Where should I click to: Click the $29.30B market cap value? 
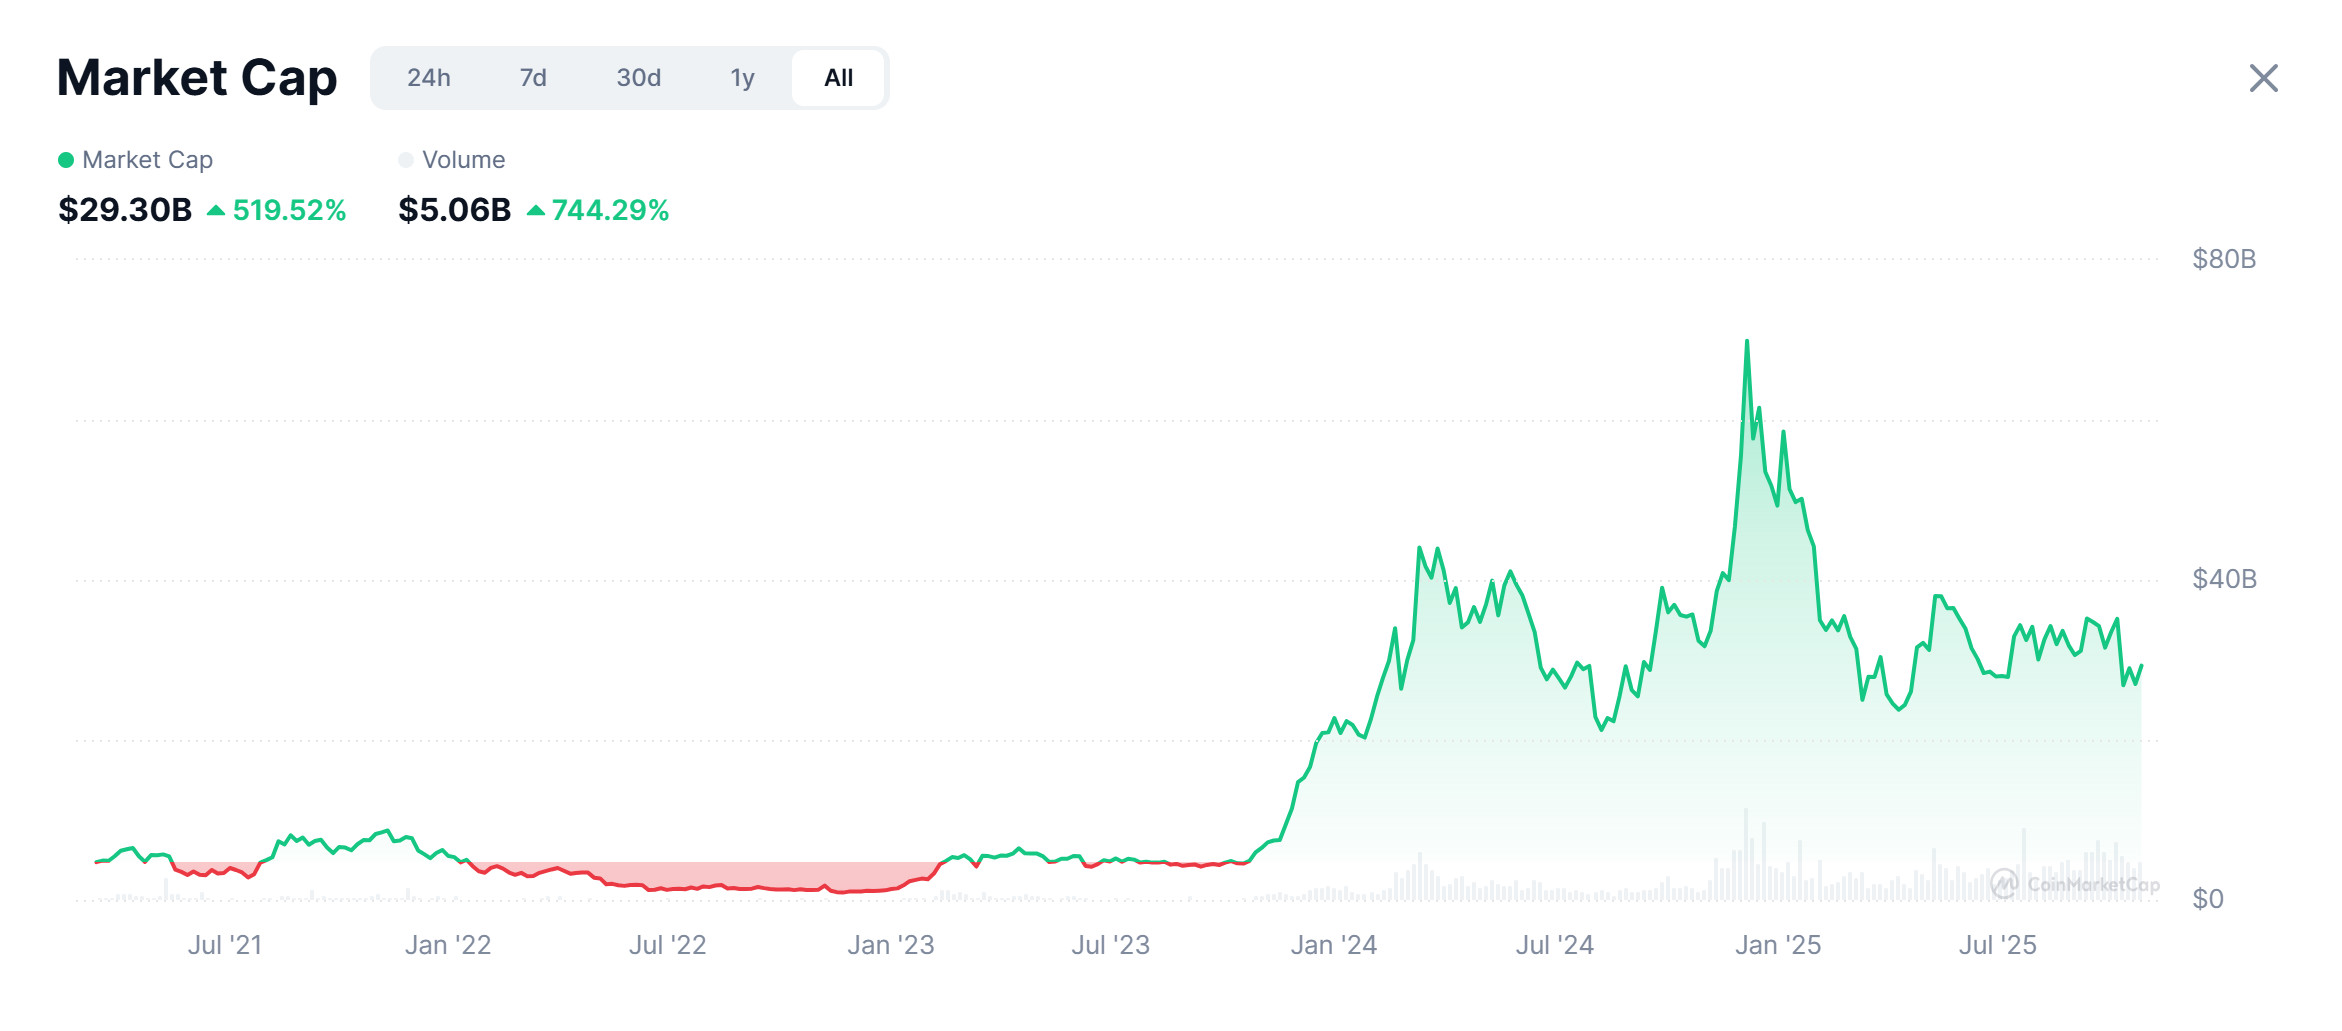125,210
